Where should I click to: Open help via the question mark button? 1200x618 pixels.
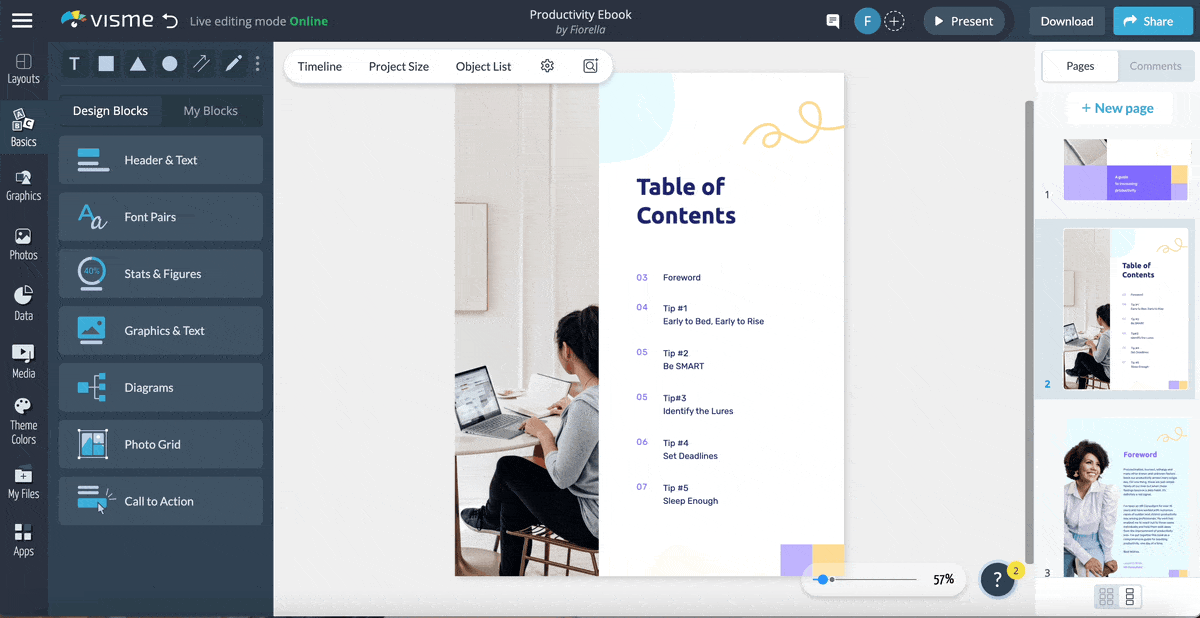997,579
